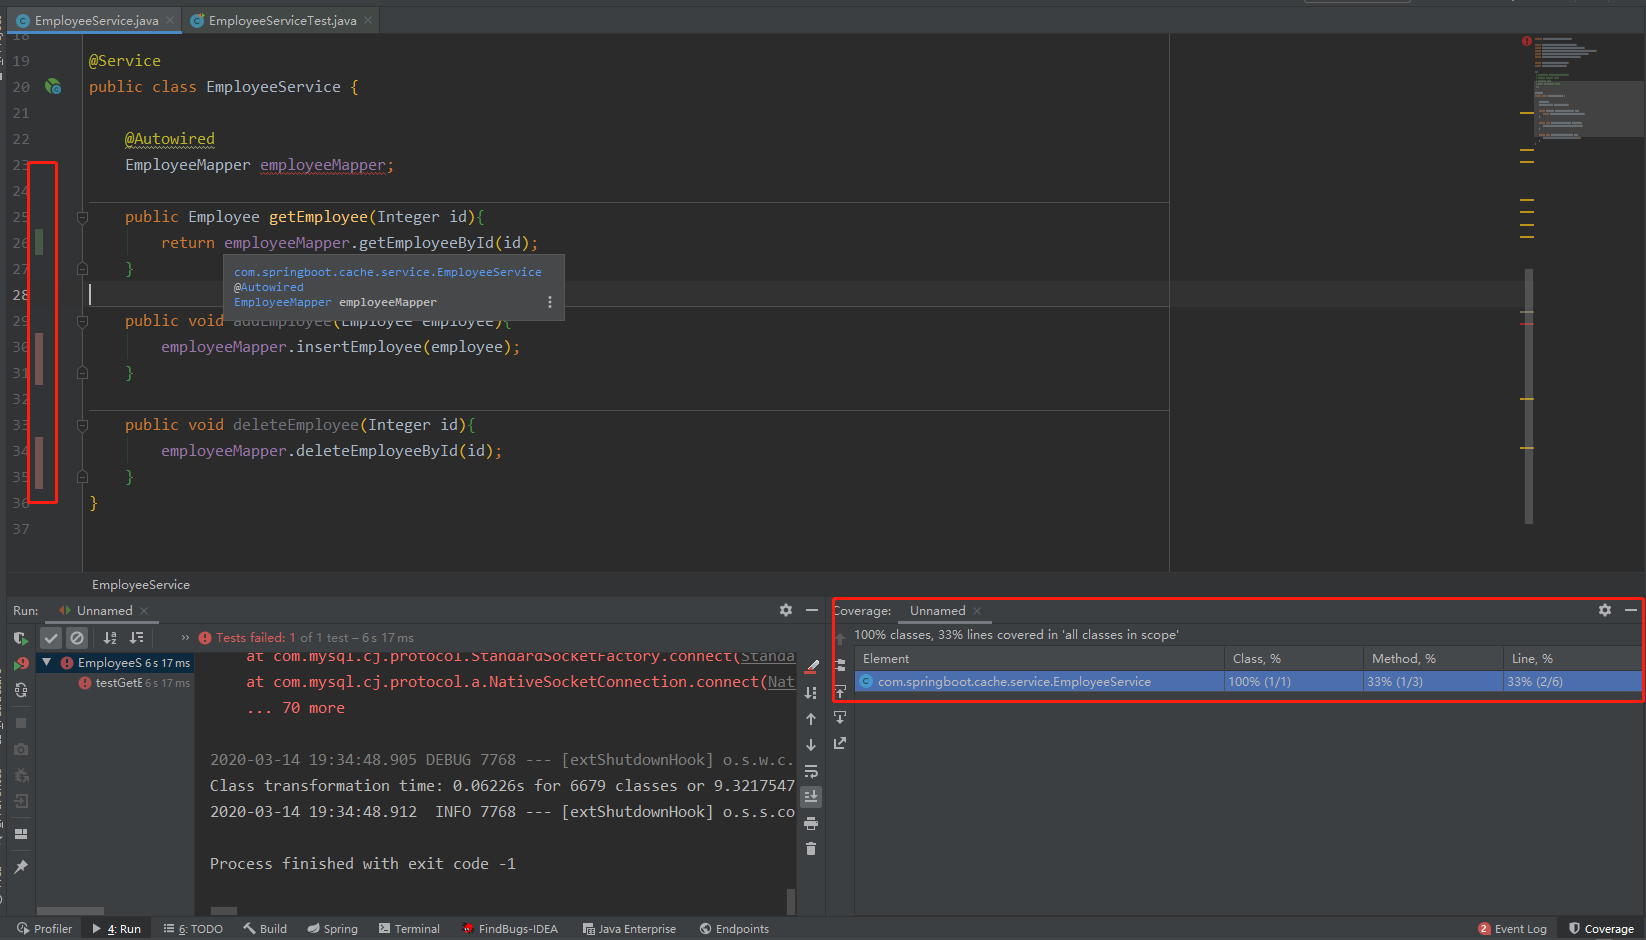Open Run panel settings gear
The height and width of the screenshot is (940, 1646).
[x=786, y=610]
